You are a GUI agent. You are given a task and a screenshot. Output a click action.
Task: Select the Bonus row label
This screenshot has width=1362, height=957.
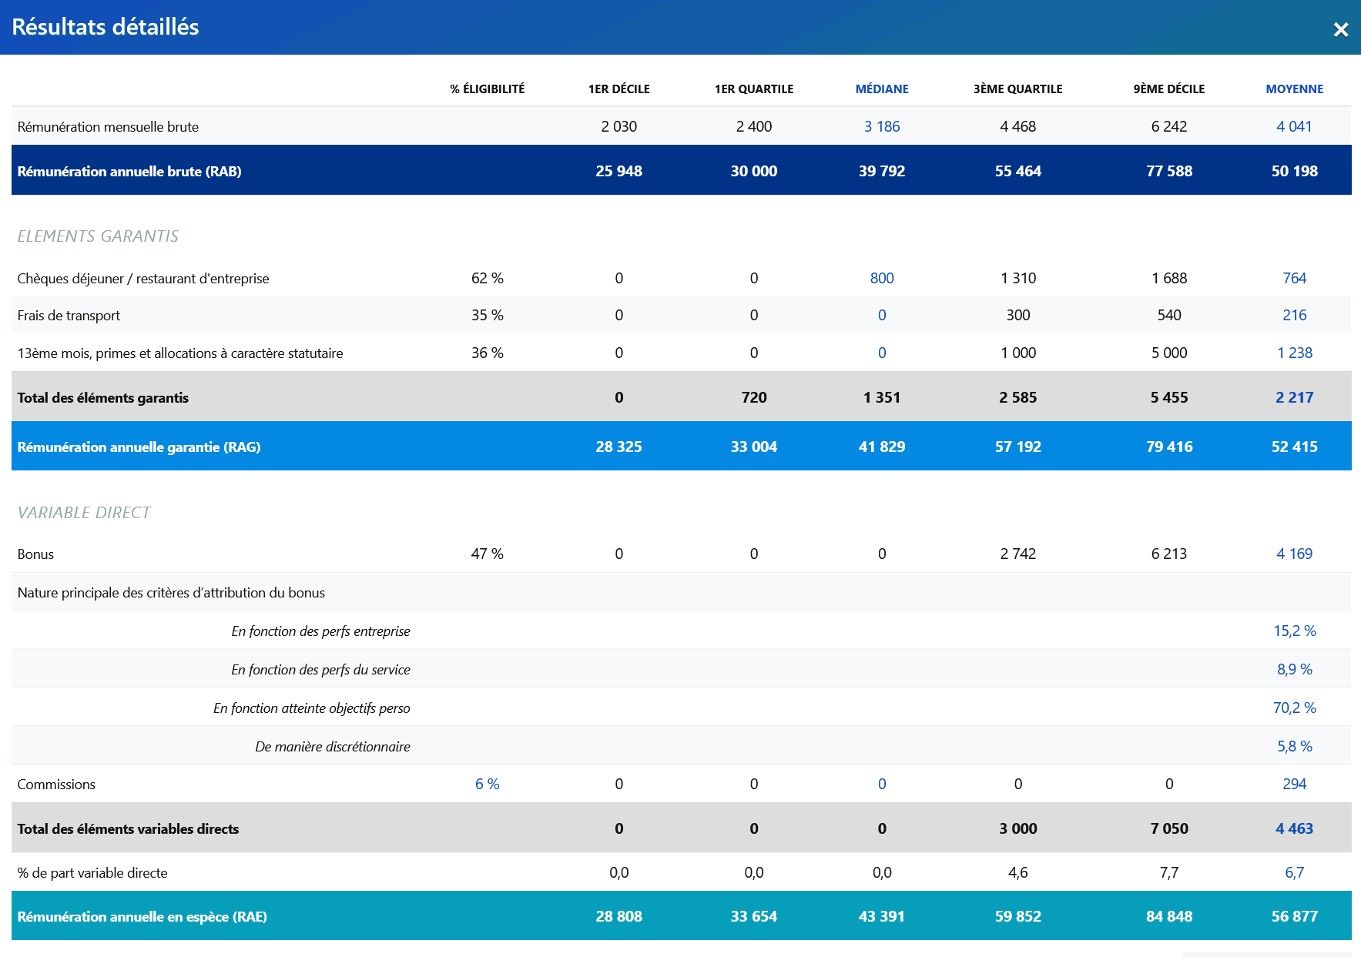[x=35, y=554]
